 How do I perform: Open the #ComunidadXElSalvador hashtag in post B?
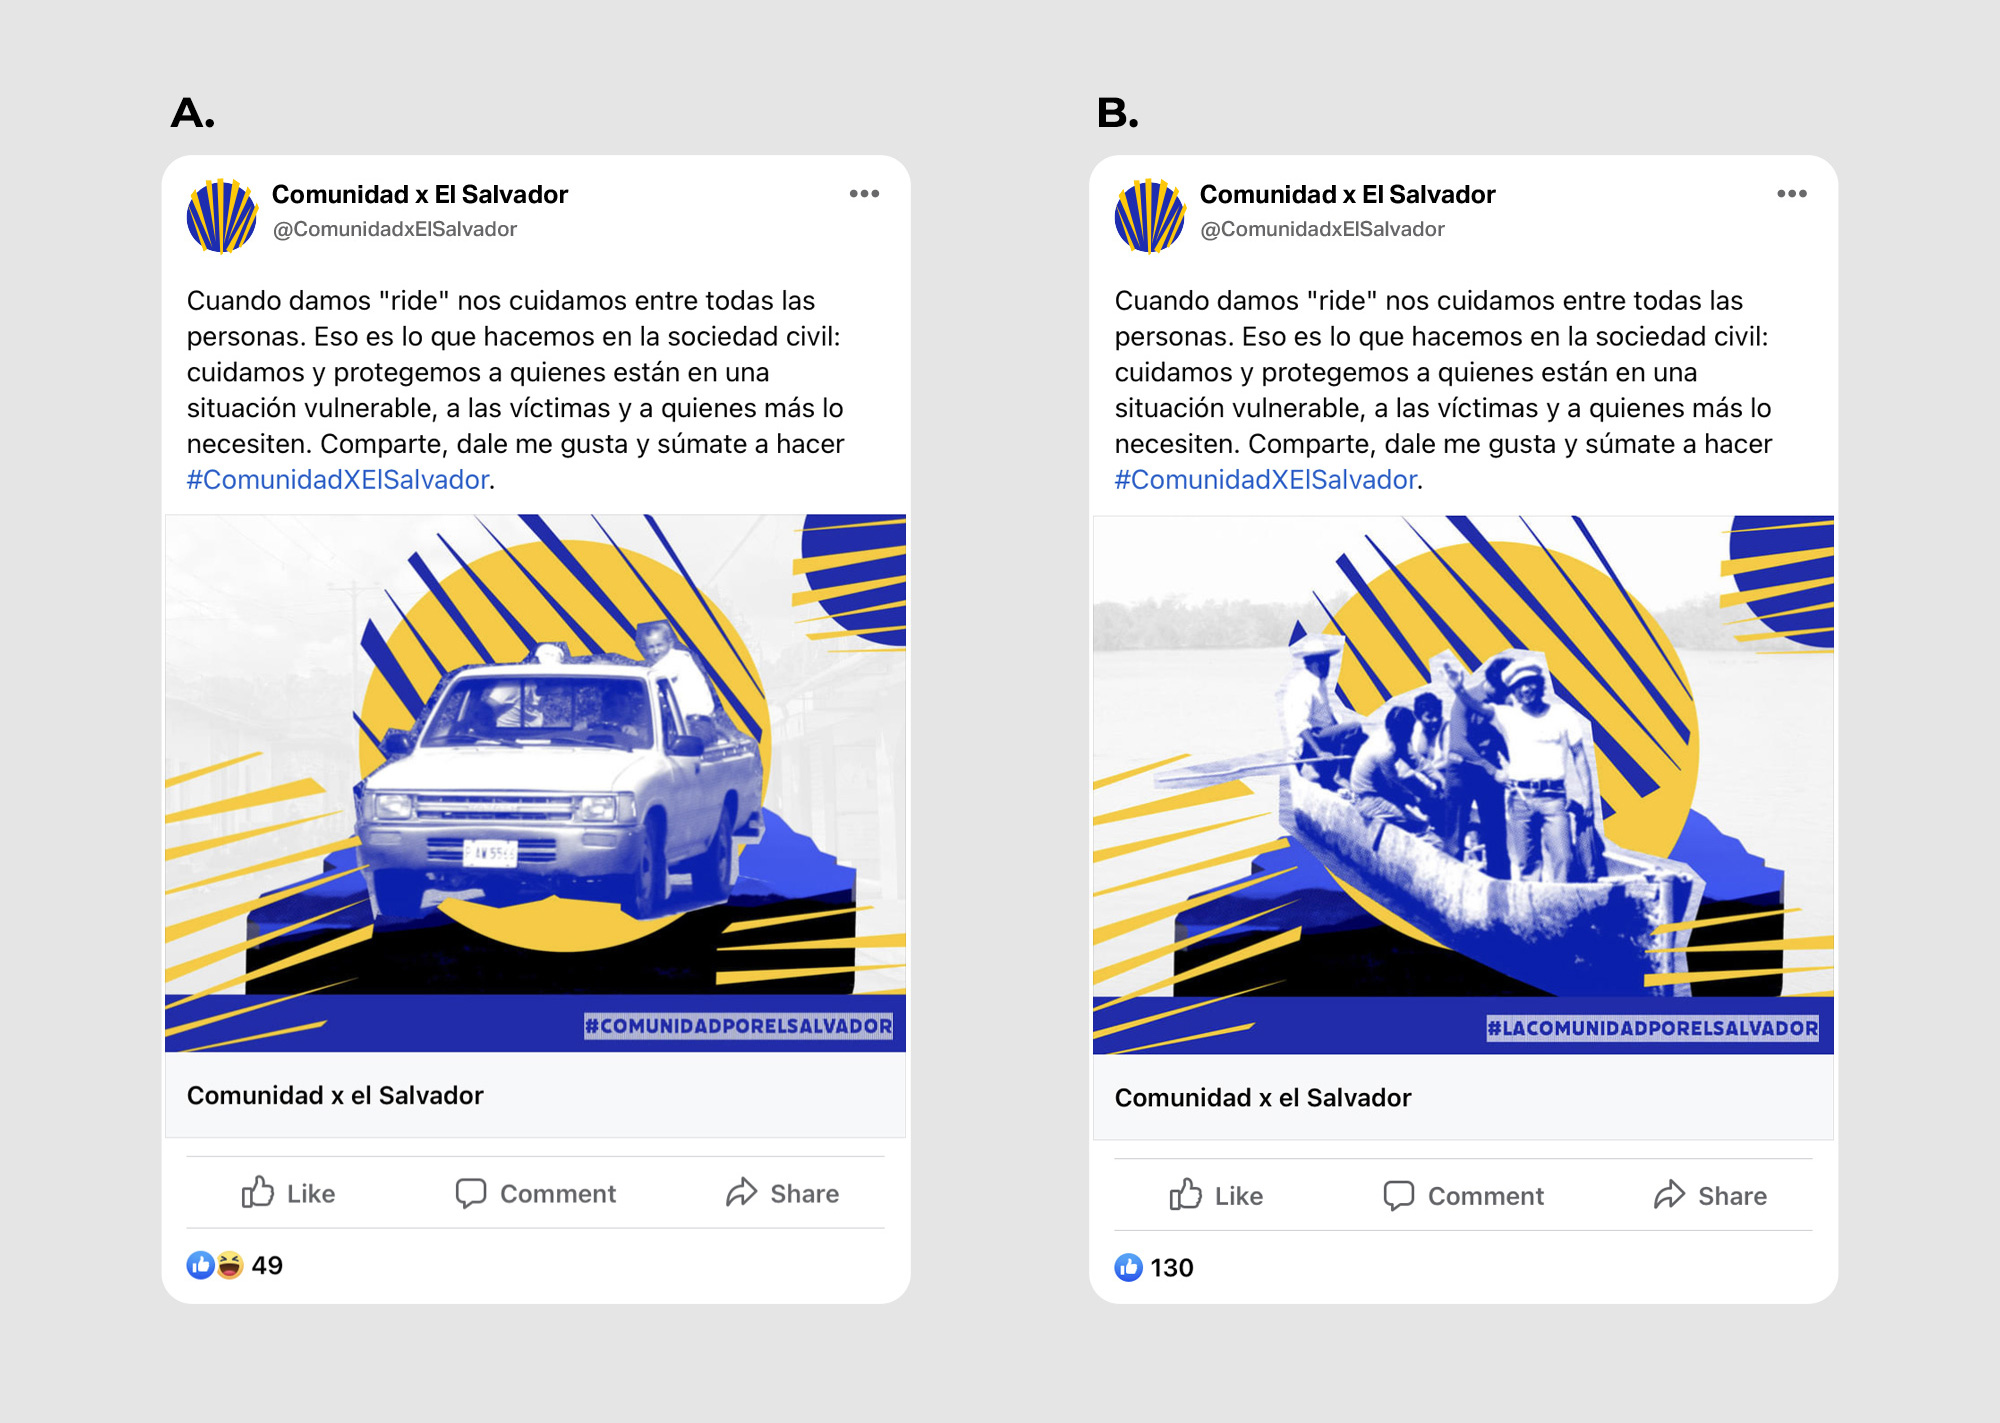[x=1266, y=480]
